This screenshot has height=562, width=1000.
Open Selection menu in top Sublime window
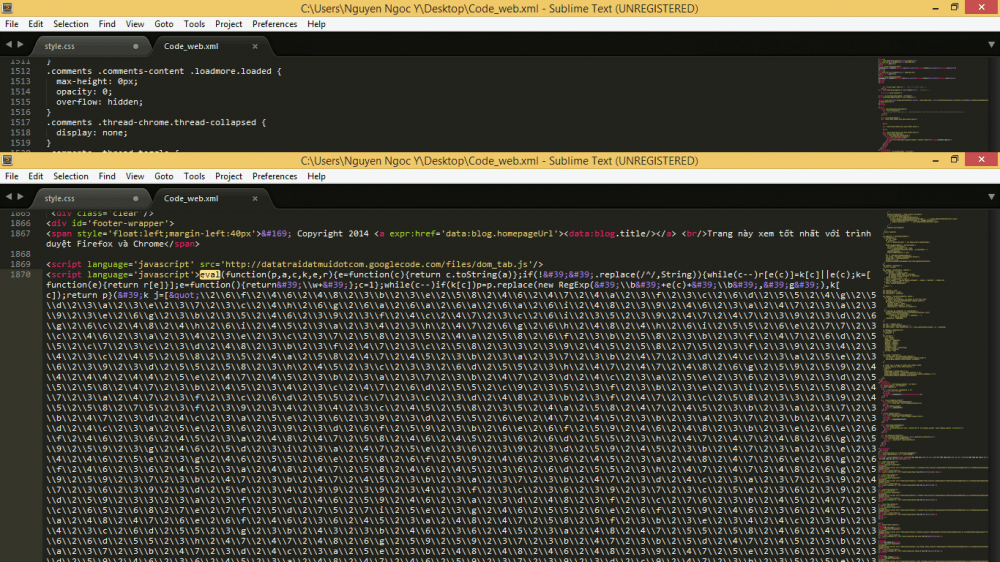(70, 24)
